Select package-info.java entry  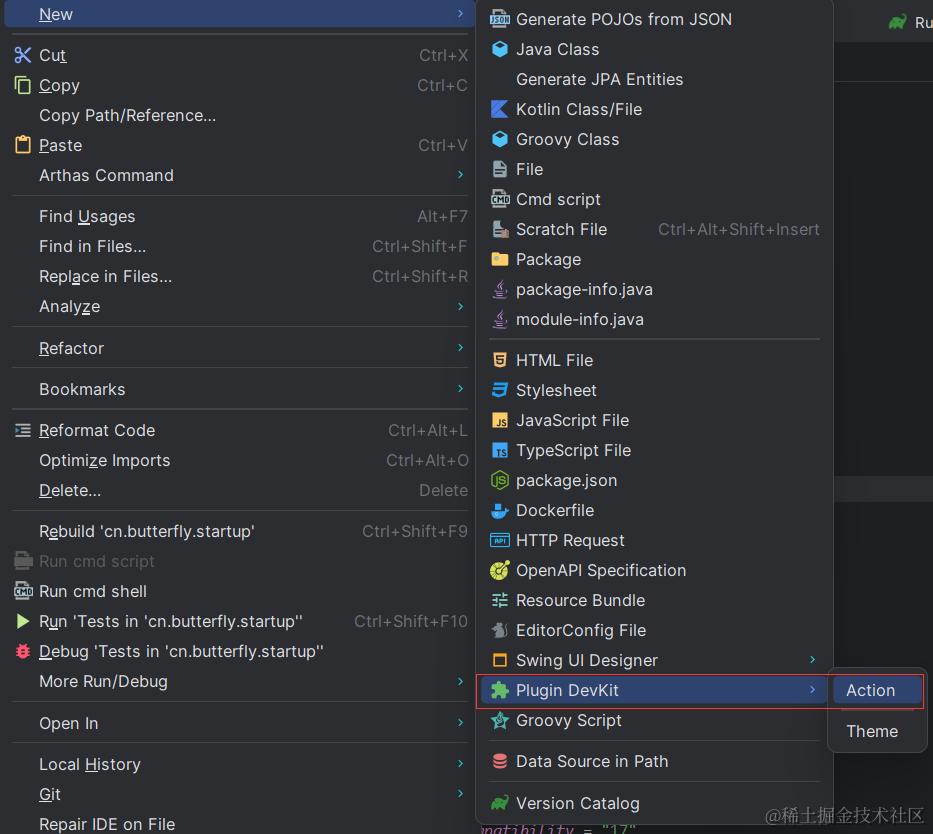pyautogui.click(x=655, y=289)
